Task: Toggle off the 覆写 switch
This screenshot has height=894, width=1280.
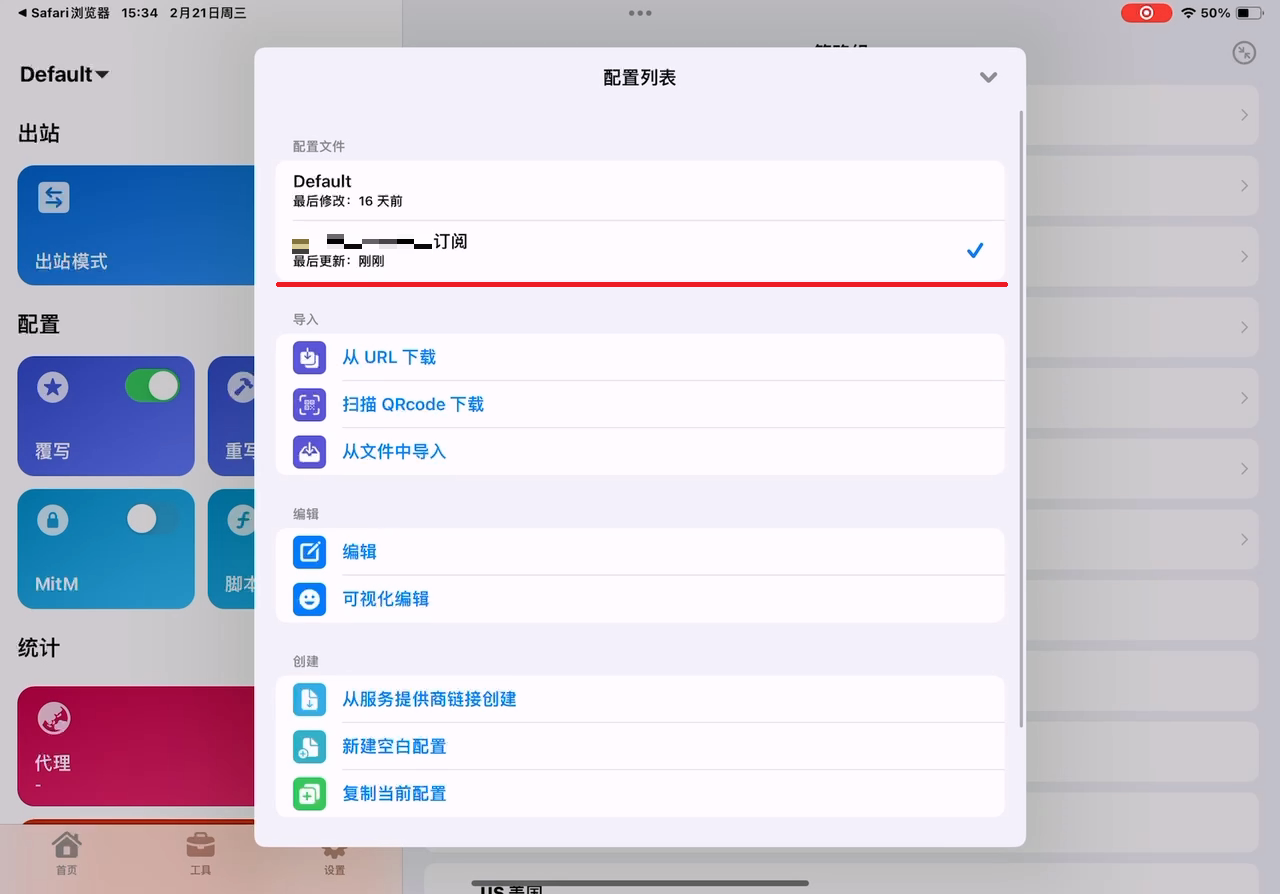Action: click(x=152, y=385)
